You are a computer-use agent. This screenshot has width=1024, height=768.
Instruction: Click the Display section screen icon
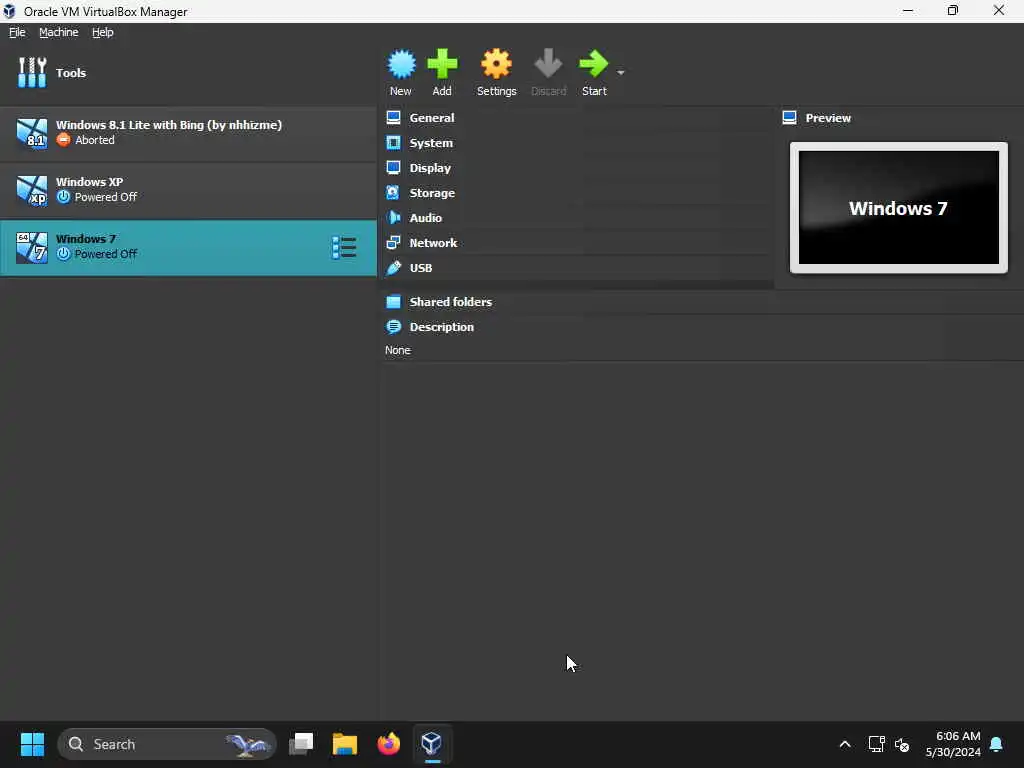393,168
